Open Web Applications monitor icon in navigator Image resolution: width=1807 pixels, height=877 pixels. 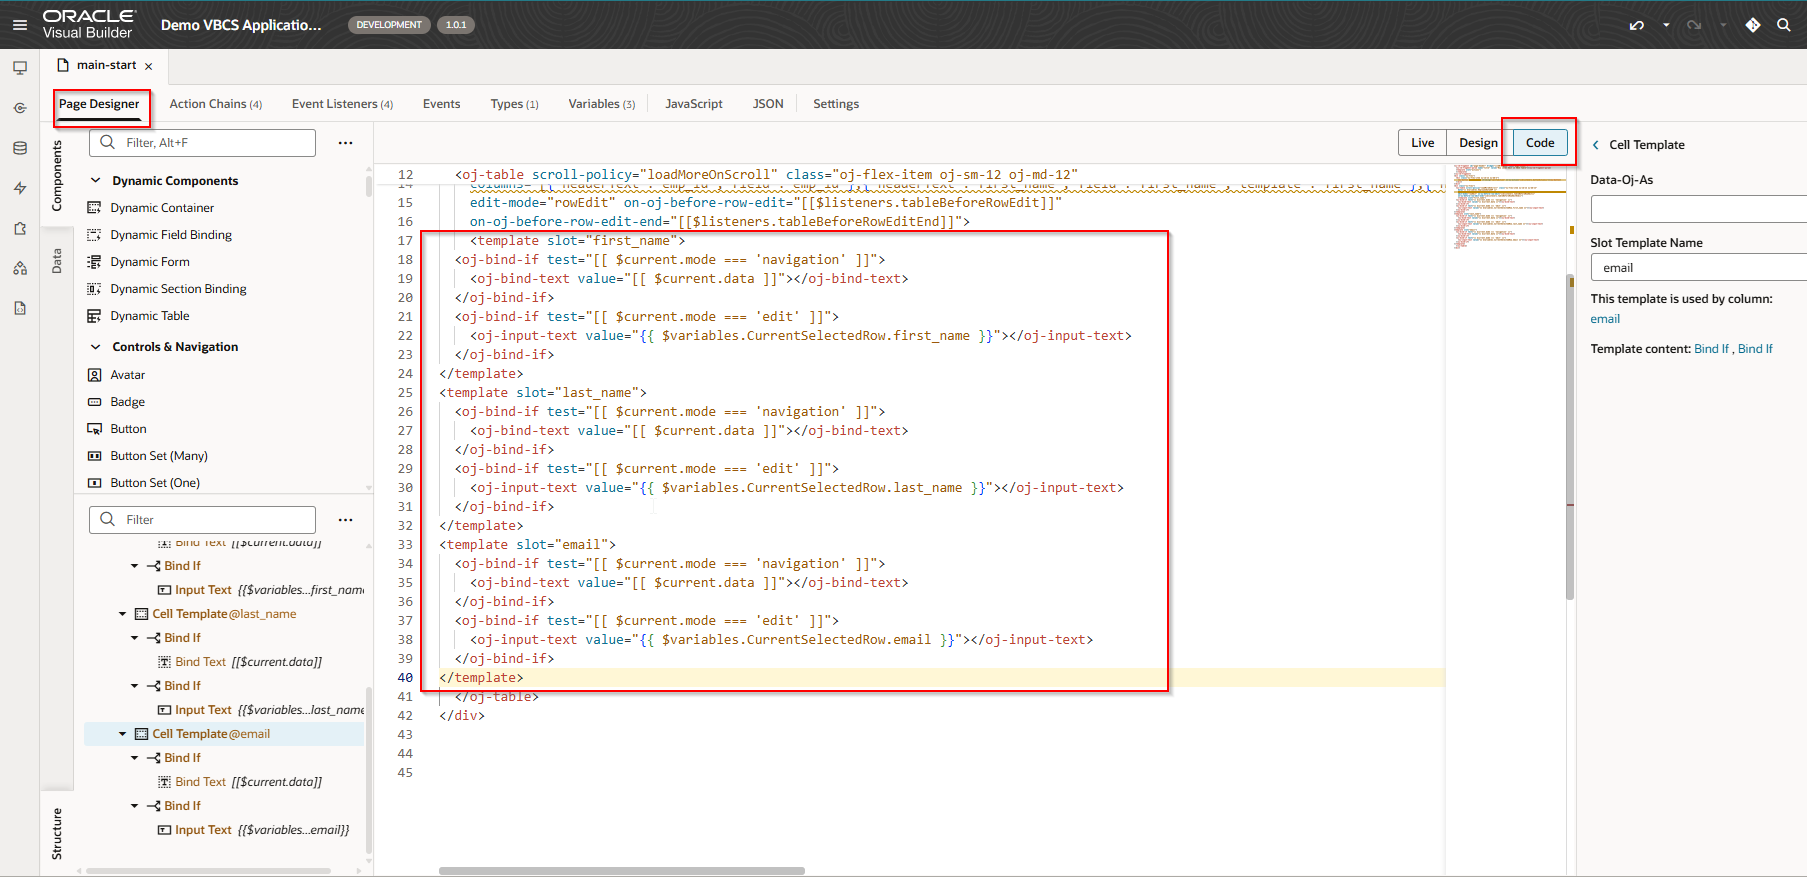coord(20,68)
